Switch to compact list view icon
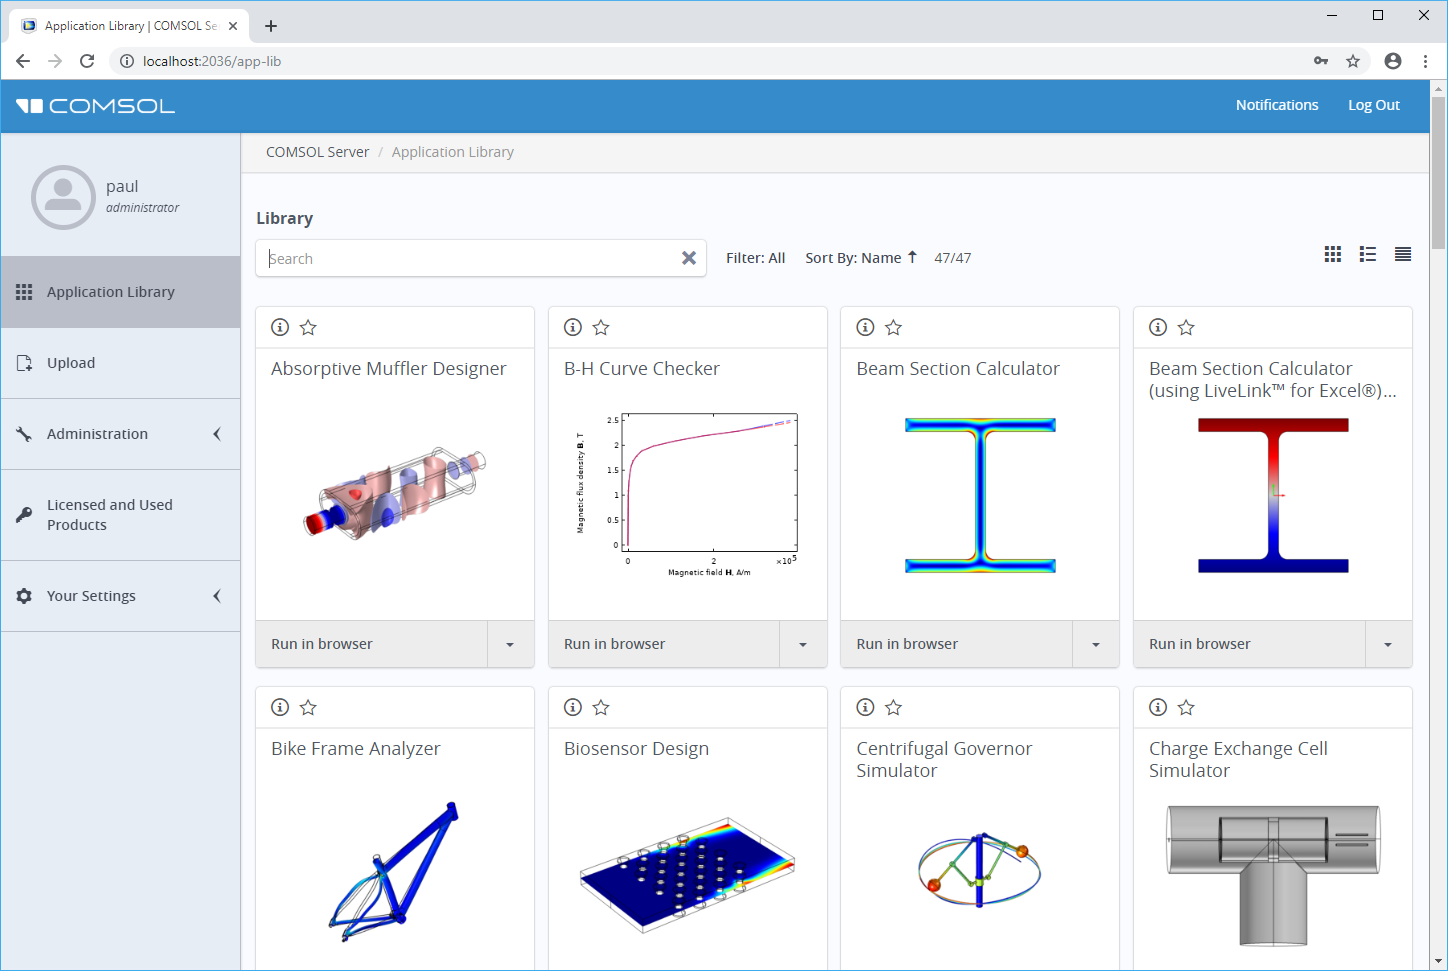This screenshot has height=971, width=1448. pos(1402,255)
